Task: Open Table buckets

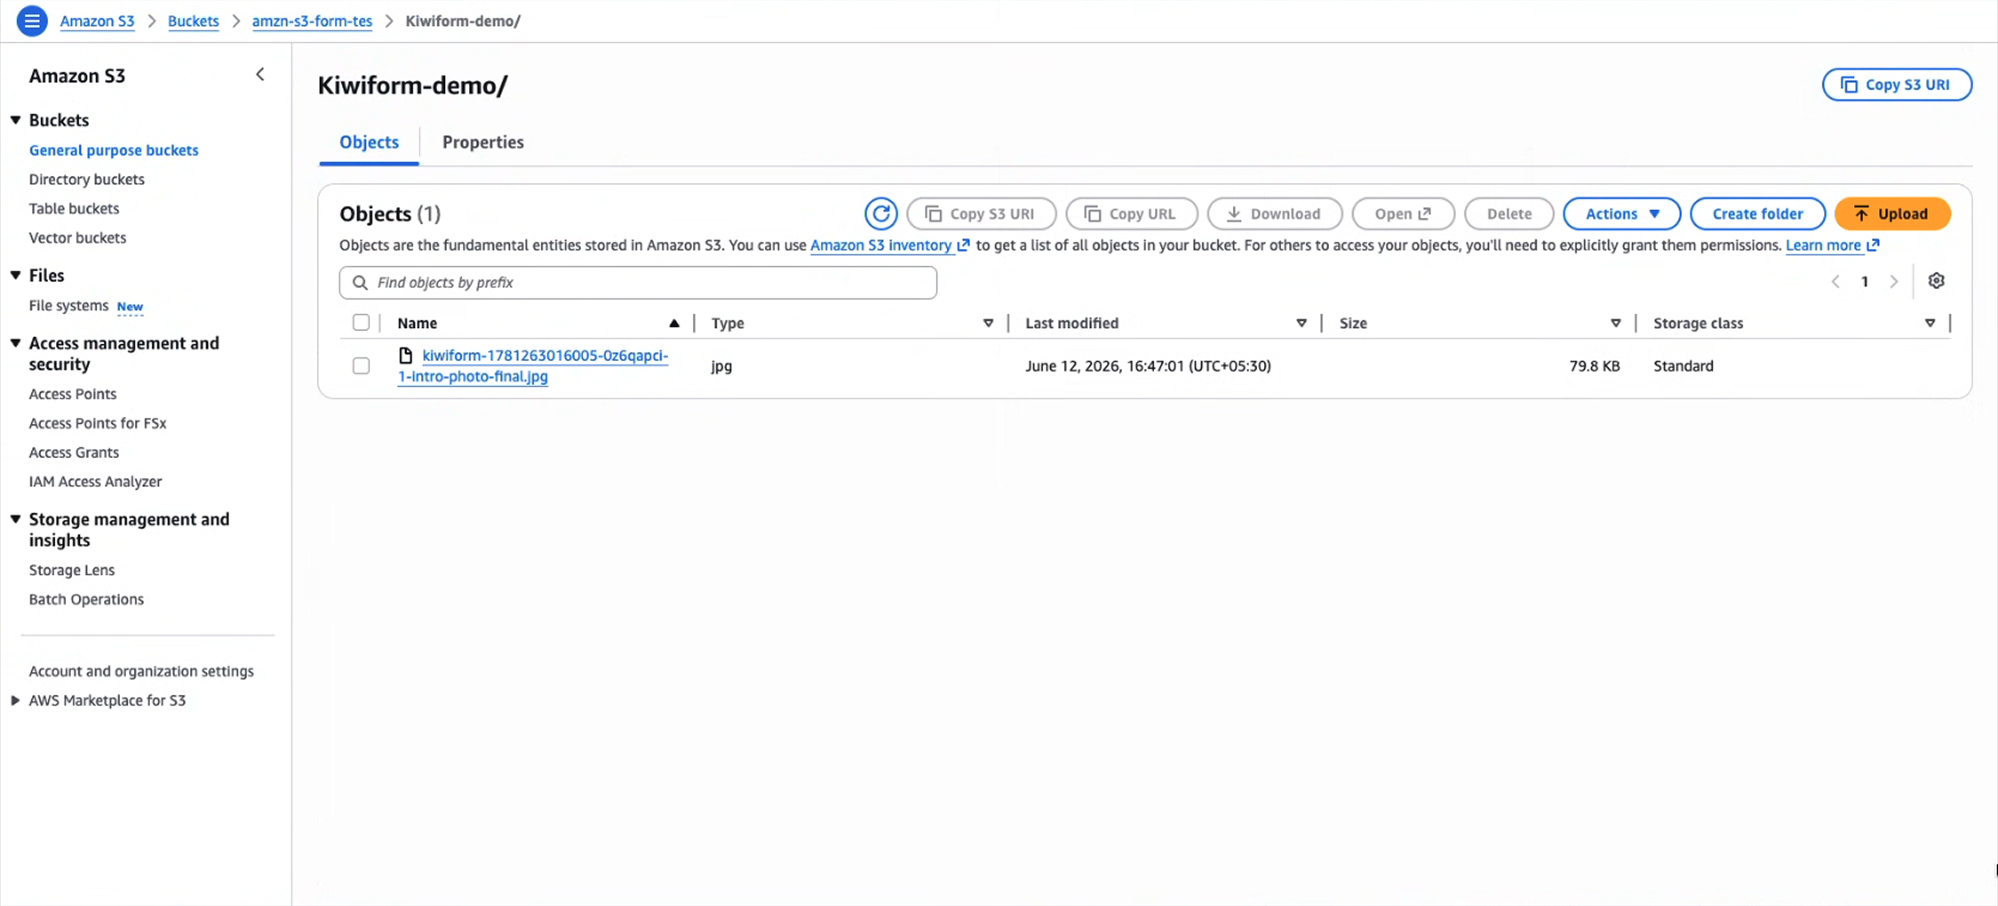Action: coord(74,208)
